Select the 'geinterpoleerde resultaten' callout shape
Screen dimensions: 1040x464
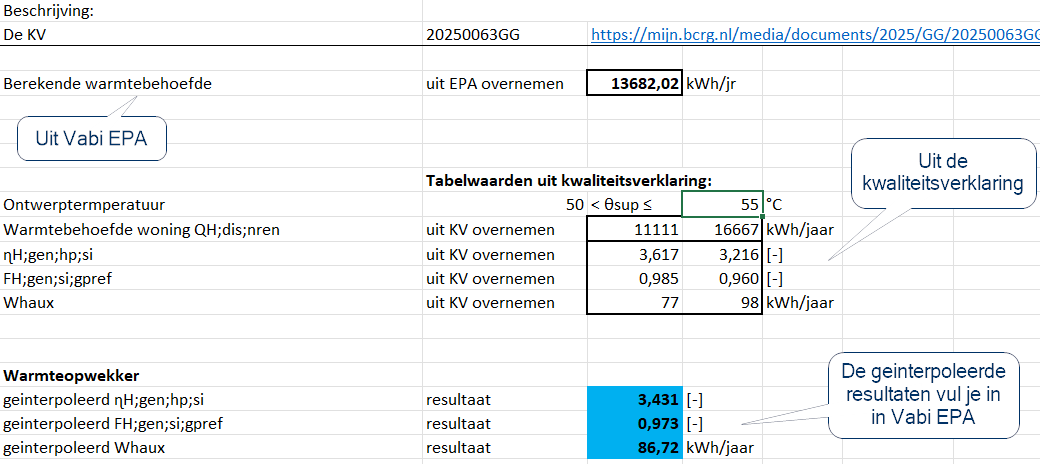click(923, 394)
